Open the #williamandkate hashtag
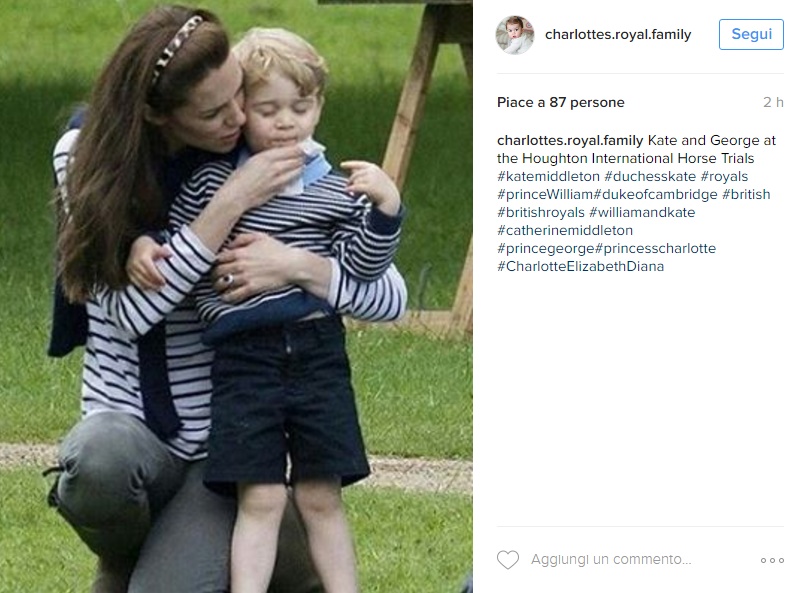Viewport: 785px width, 593px height. click(642, 212)
